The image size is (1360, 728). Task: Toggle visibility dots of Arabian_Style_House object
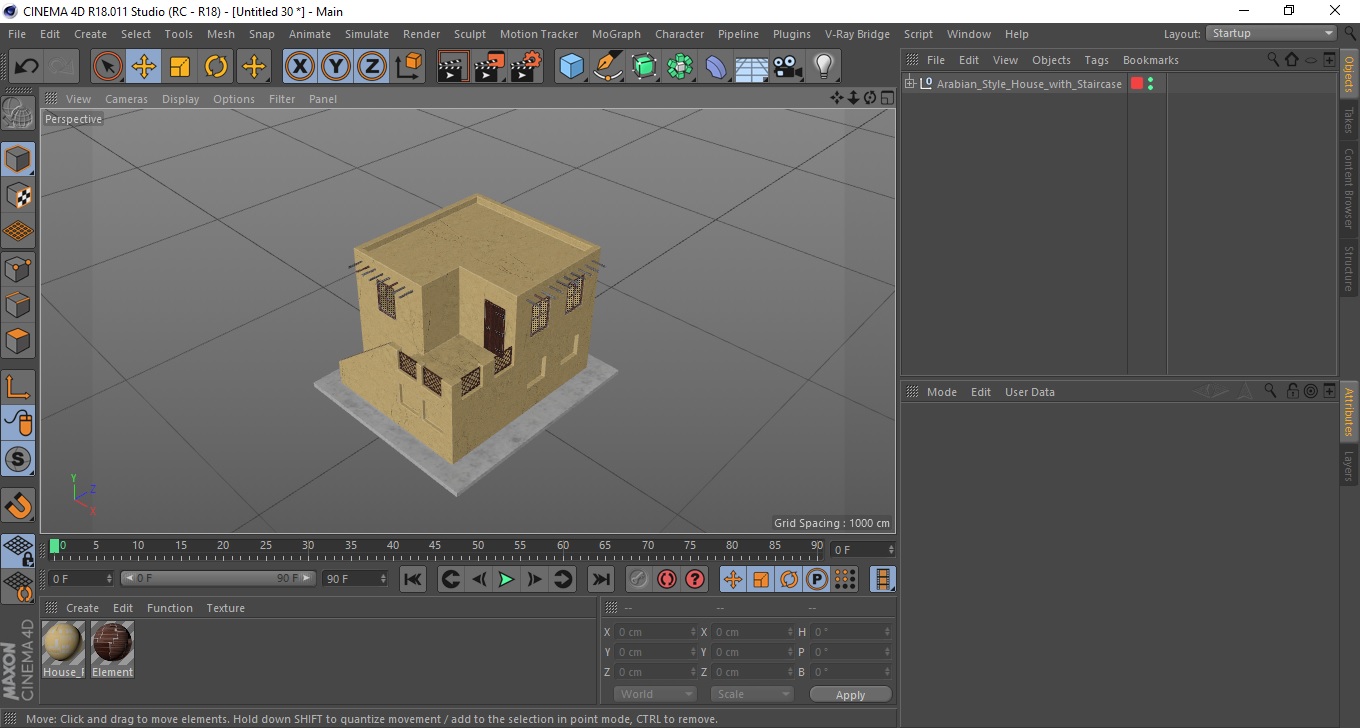tap(1151, 84)
